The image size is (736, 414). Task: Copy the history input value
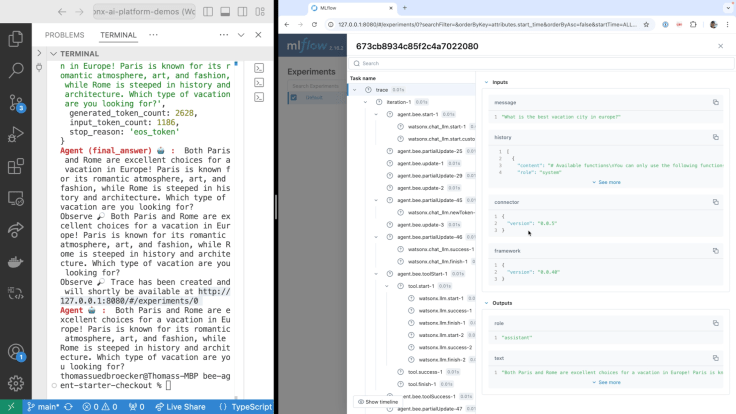coord(715,137)
